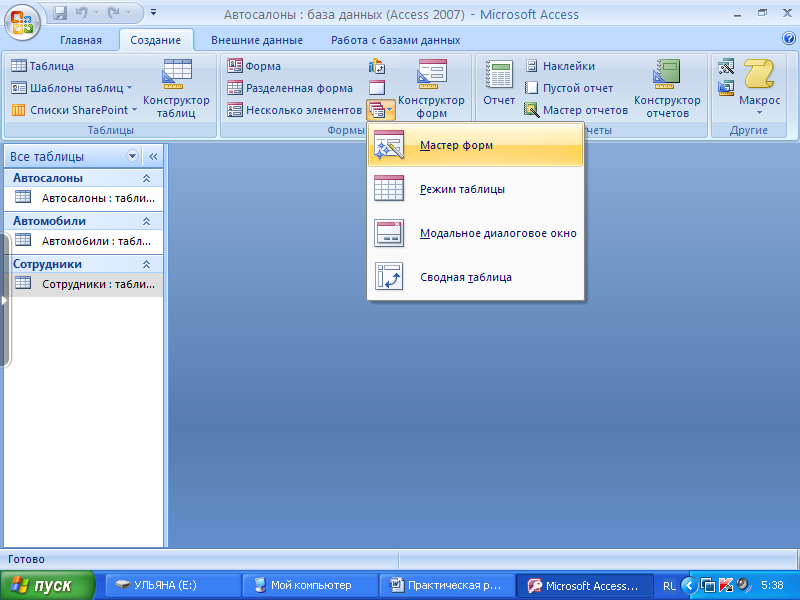Screen dimensions: 800x600
Task: Click the Наклейки button
Action: pos(560,66)
